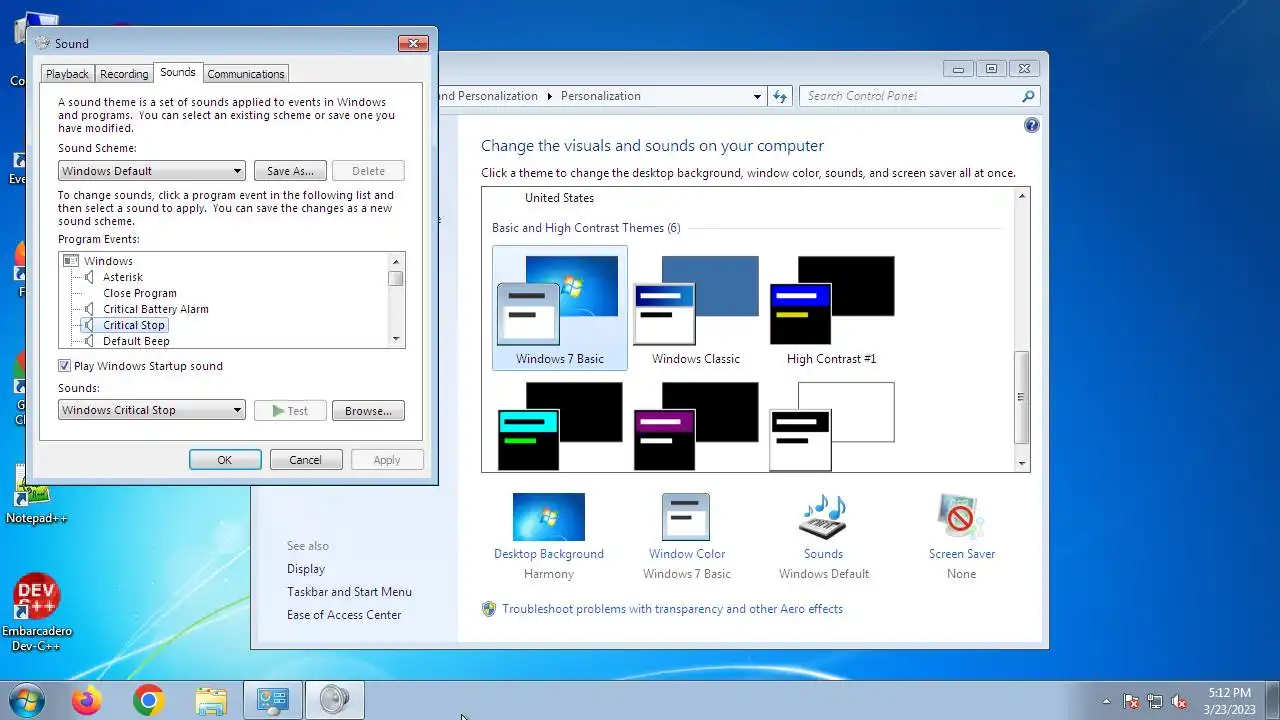Click the search magnifier in Control Panel
Viewport: 1280px width, 720px height.
tap(1027, 96)
